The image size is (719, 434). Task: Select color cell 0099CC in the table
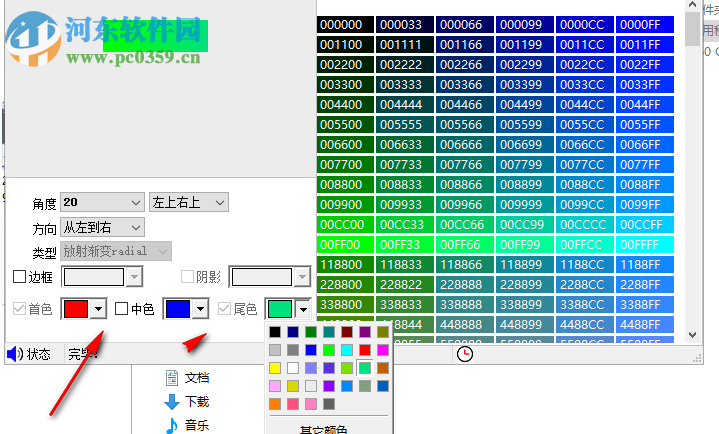pyautogui.click(x=585, y=205)
